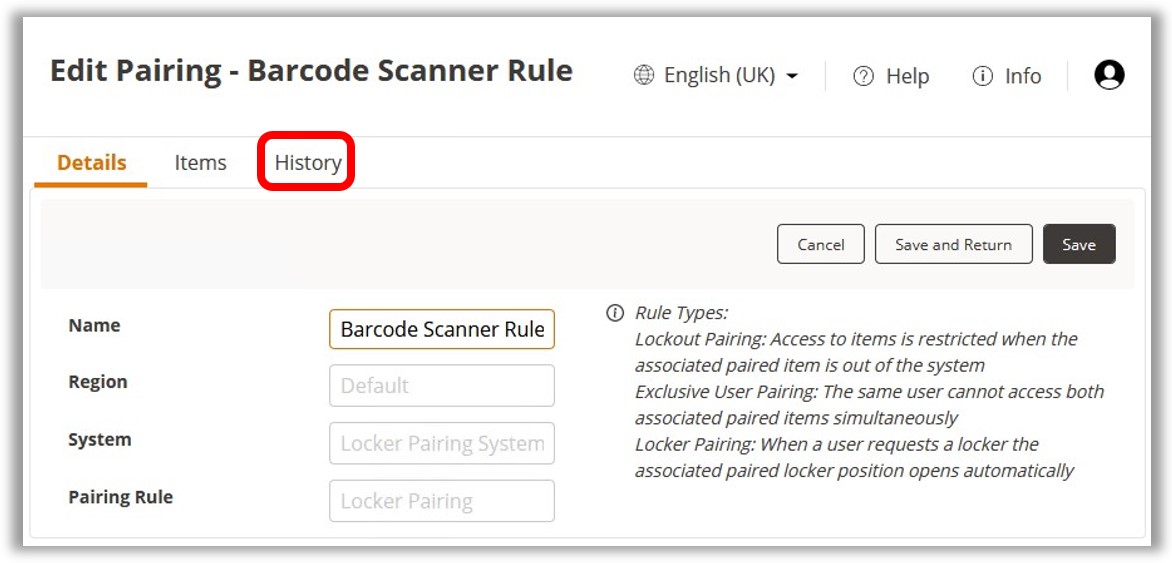Click the Pairing Rule field
Screen dimensions: 1172x563
441,501
